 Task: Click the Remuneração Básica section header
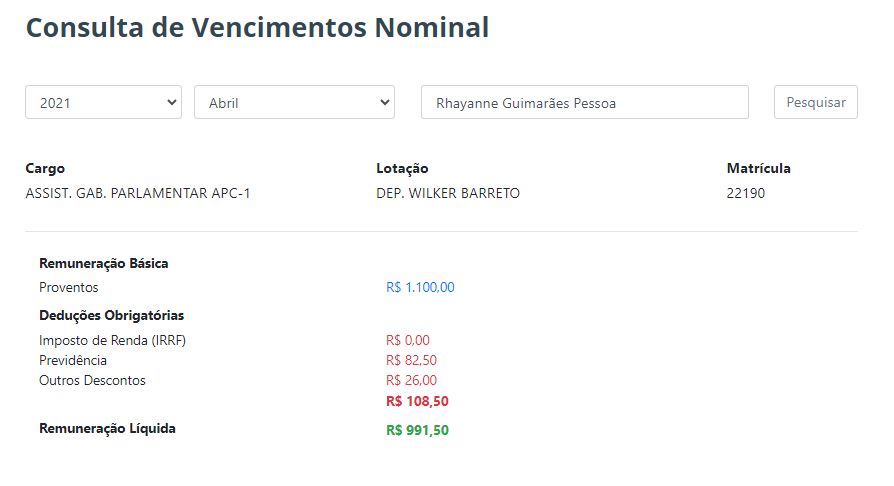pyautogui.click(x=104, y=264)
